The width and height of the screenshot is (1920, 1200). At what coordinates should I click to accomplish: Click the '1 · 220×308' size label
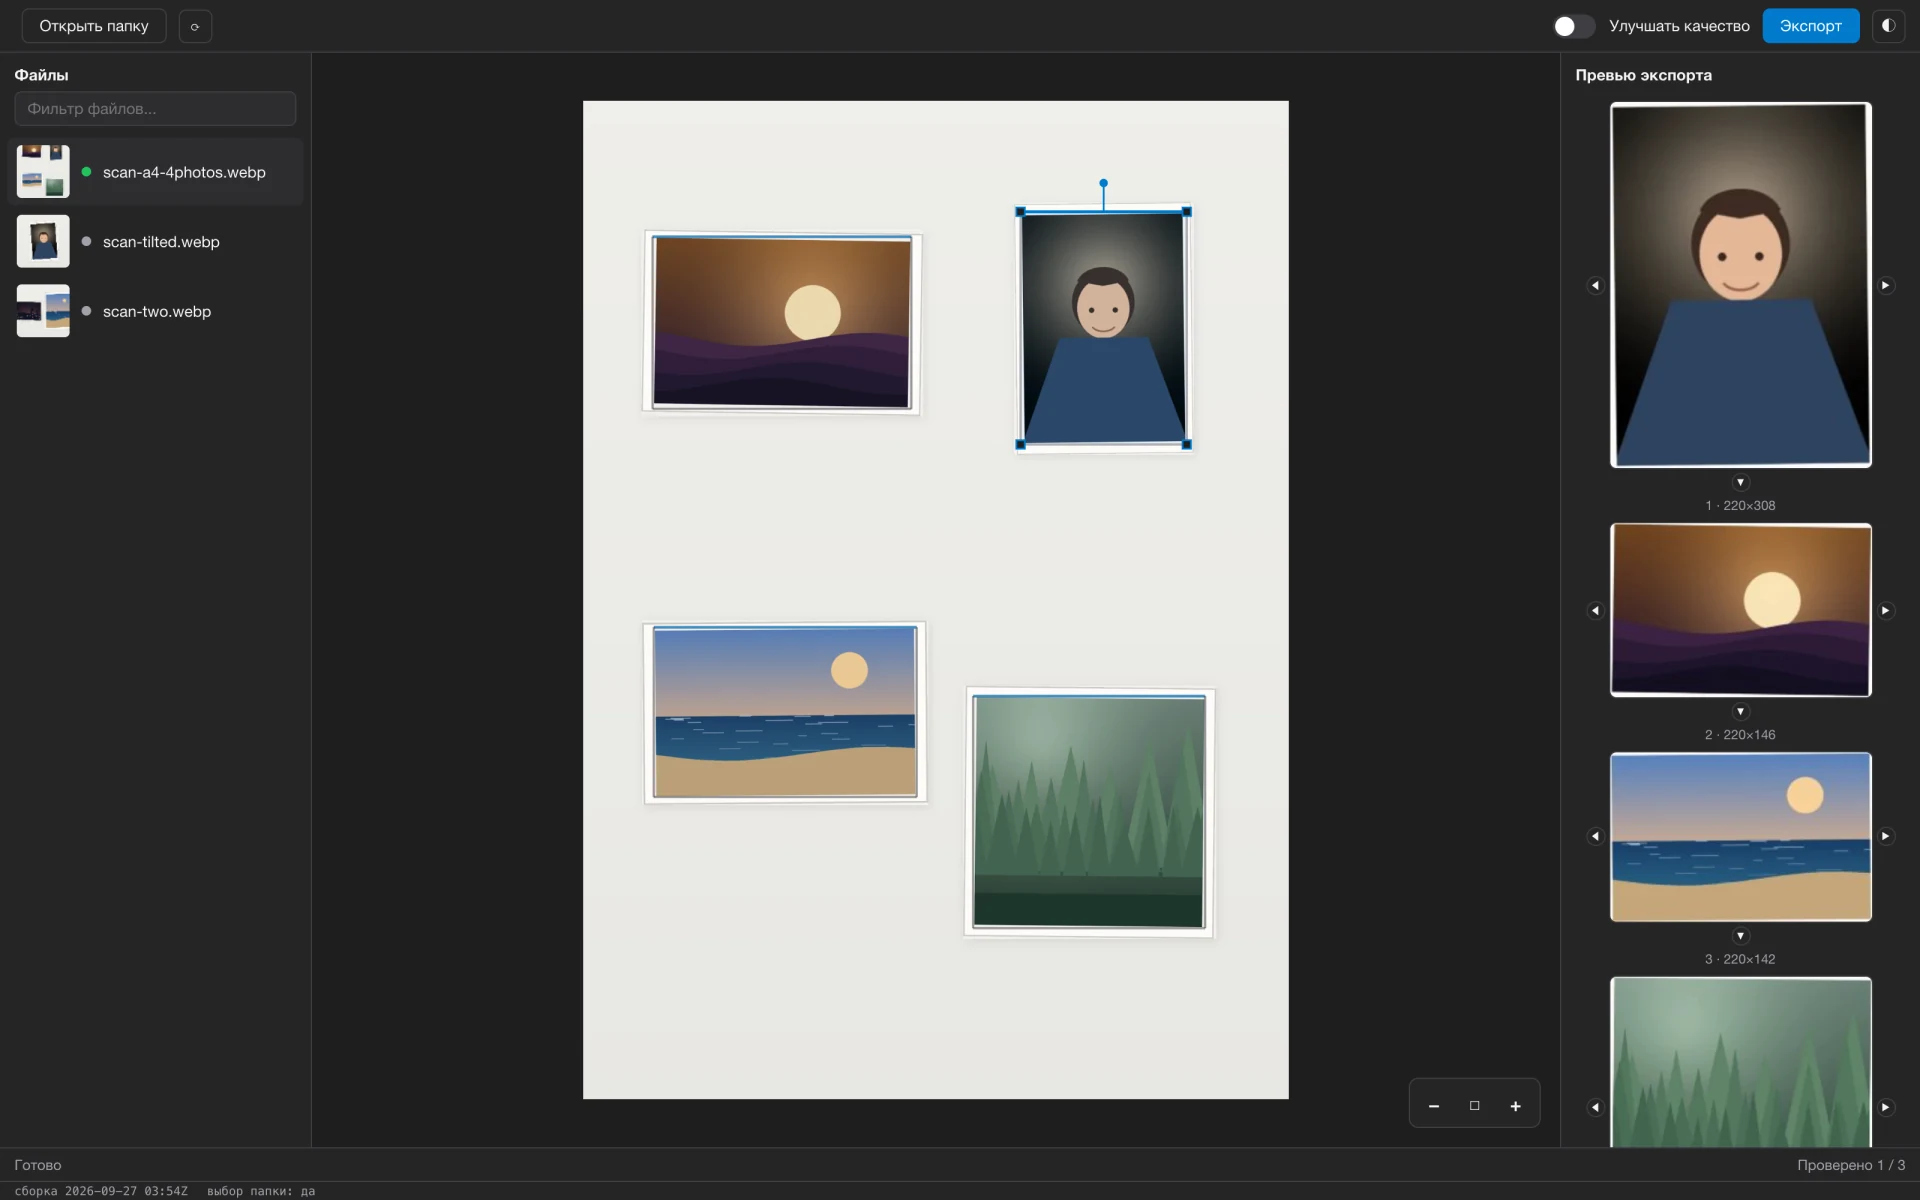click(1740, 506)
